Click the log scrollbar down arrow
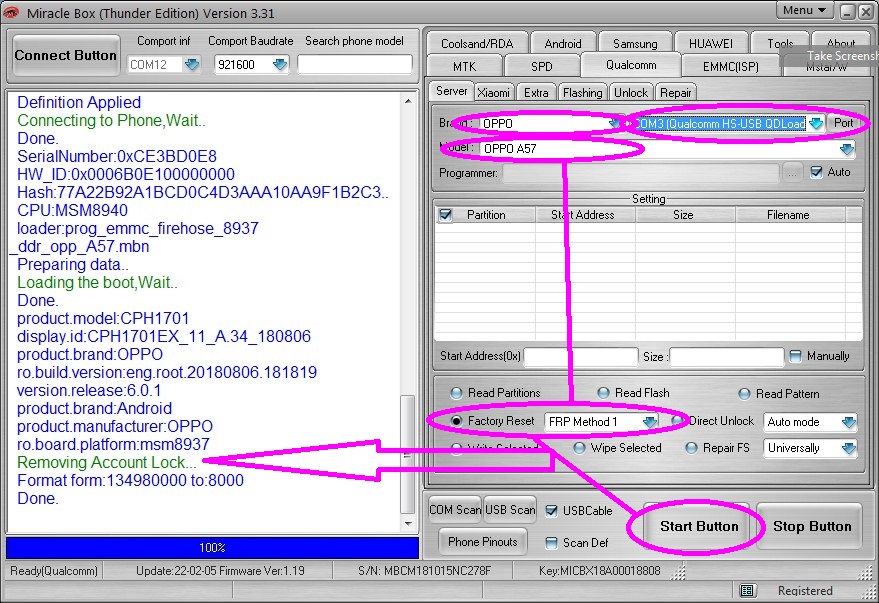This screenshot has width=879, height=603. tap(408, 524)
